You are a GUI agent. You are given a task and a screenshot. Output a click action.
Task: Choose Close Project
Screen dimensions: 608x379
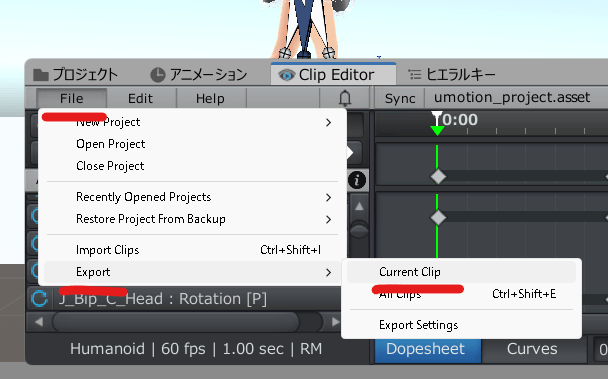click(192, 166)
